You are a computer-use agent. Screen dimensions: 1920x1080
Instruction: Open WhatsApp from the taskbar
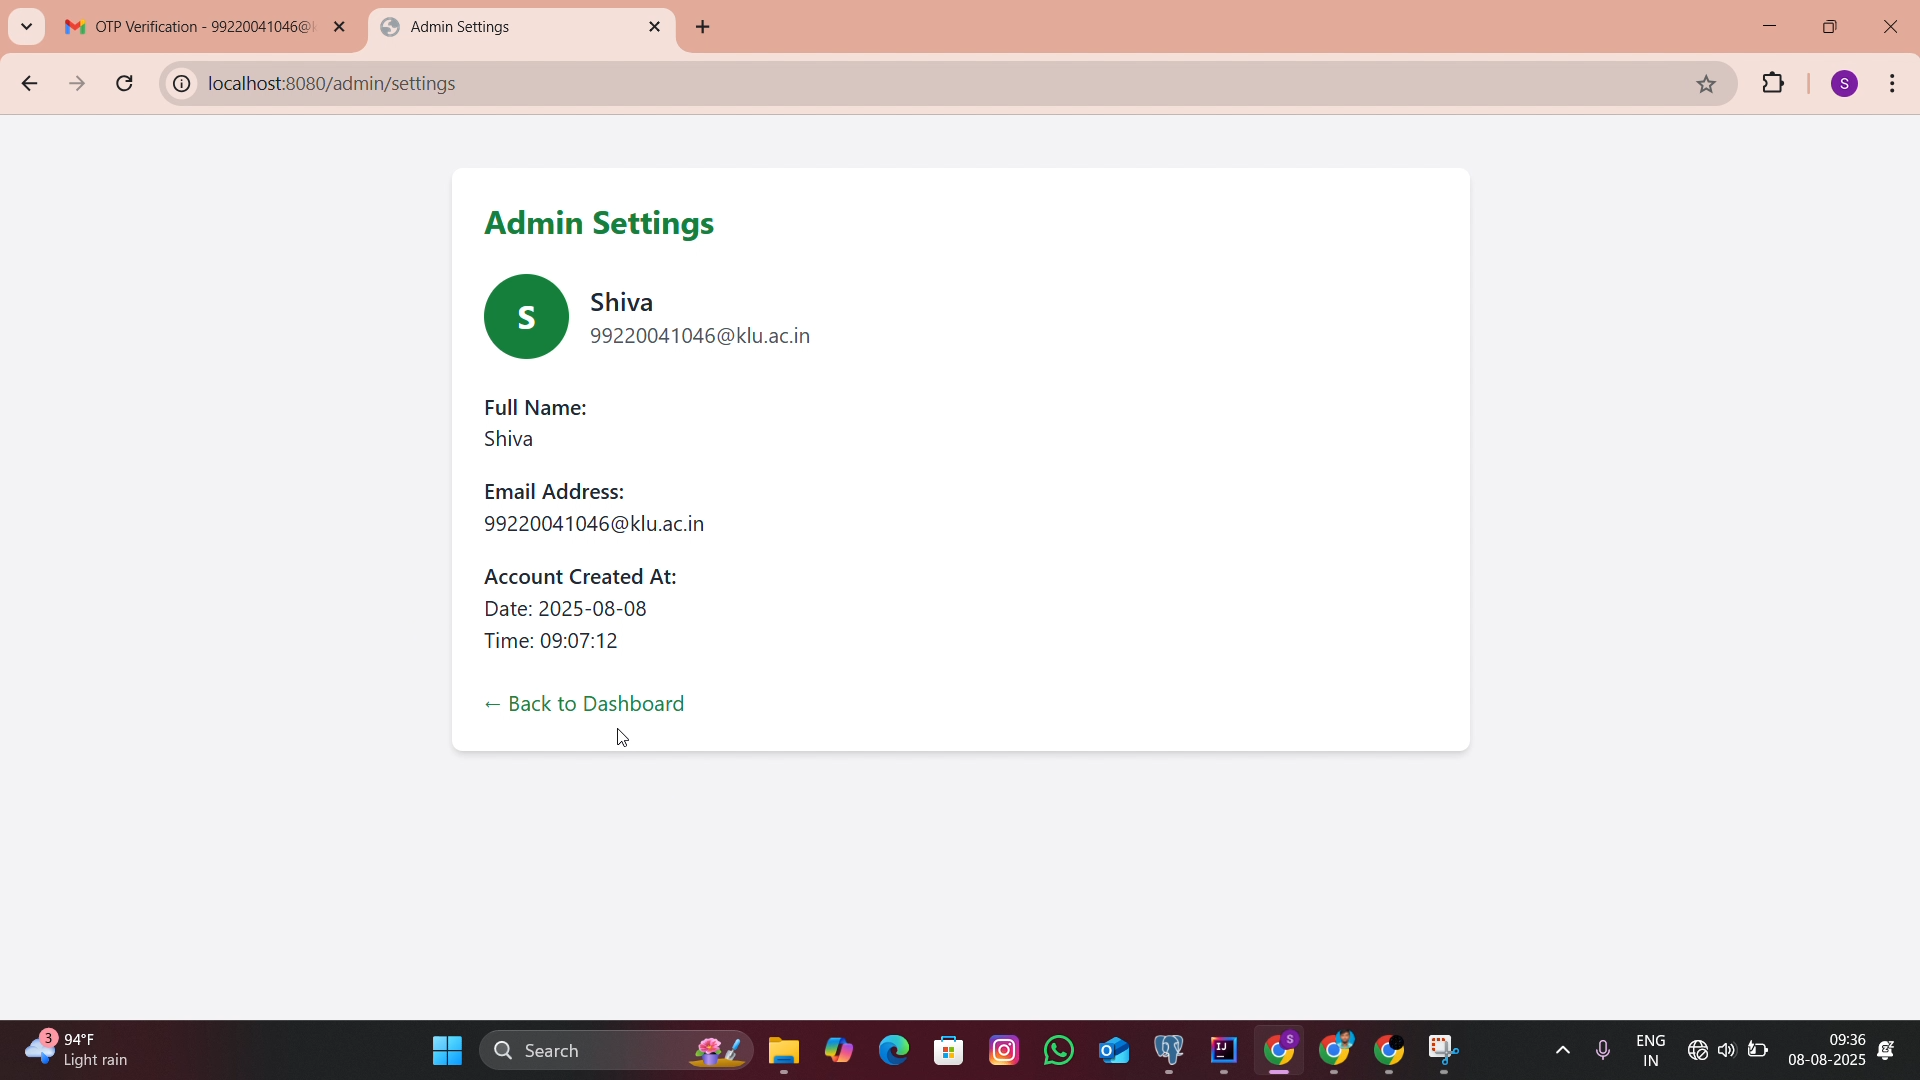[1060, 1051]
